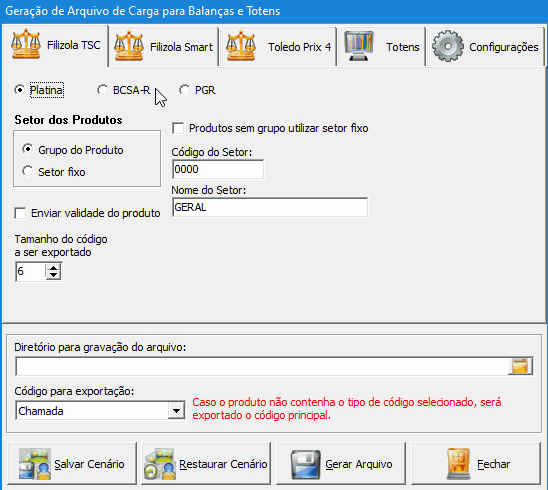This screenshot has width=548, height=490.
Task: Click the scale icon on Toledo Prix 4 tab
Action: click(240, 46)
